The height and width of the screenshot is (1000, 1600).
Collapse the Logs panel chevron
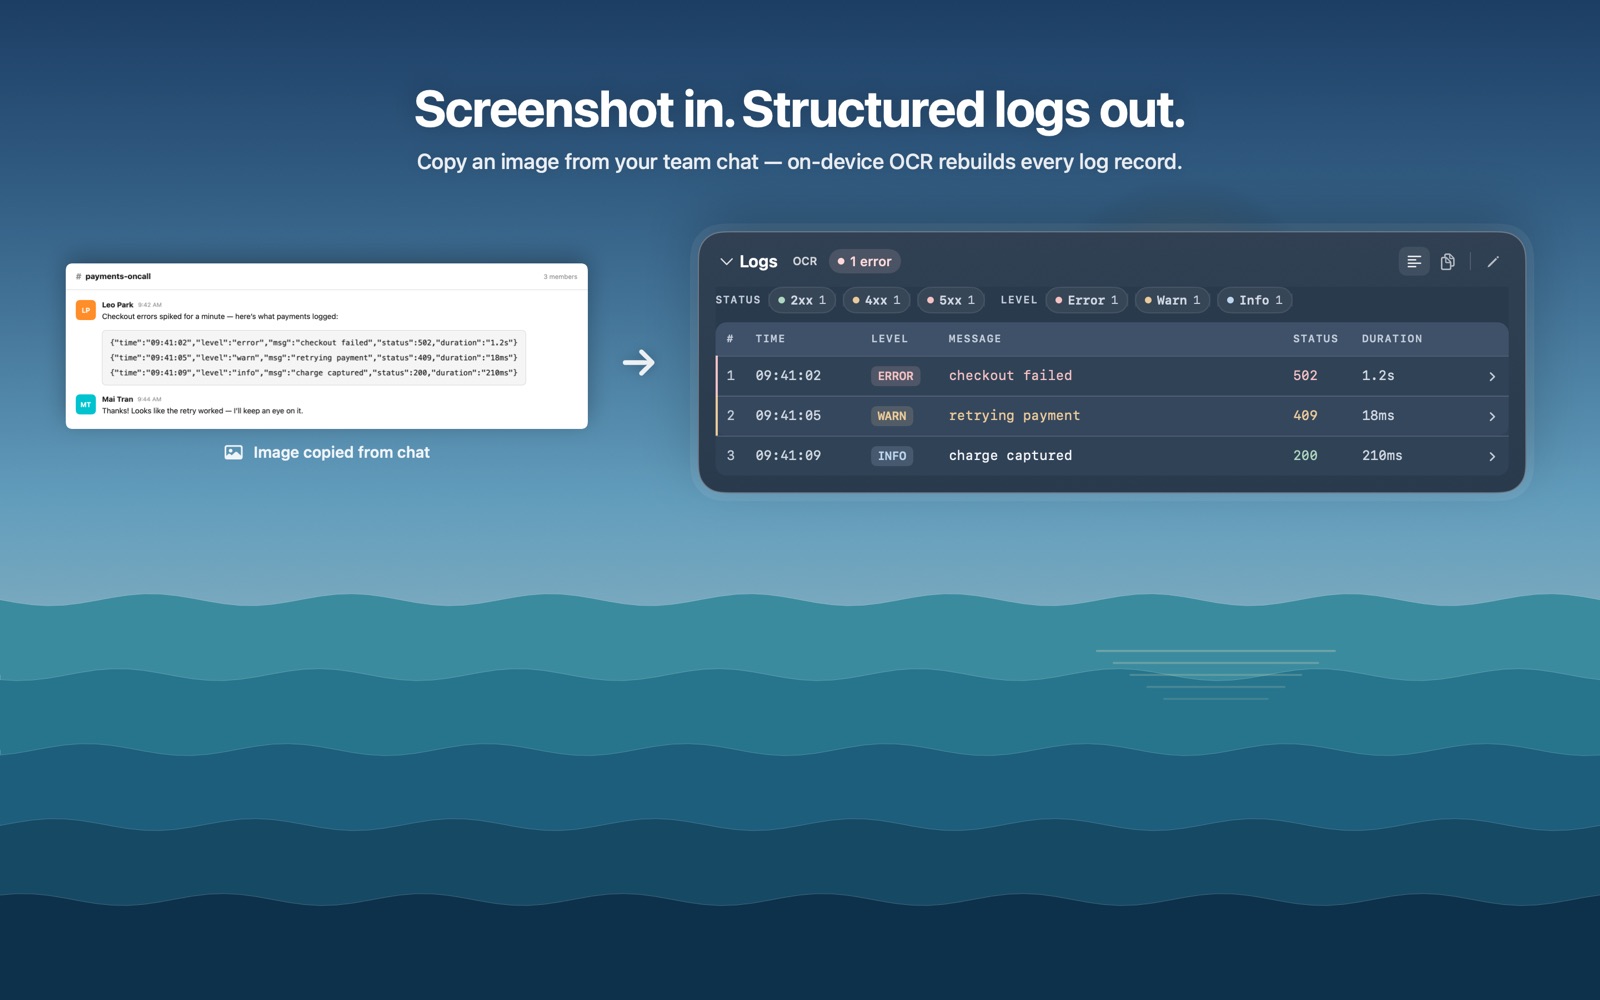pos(726,262)
